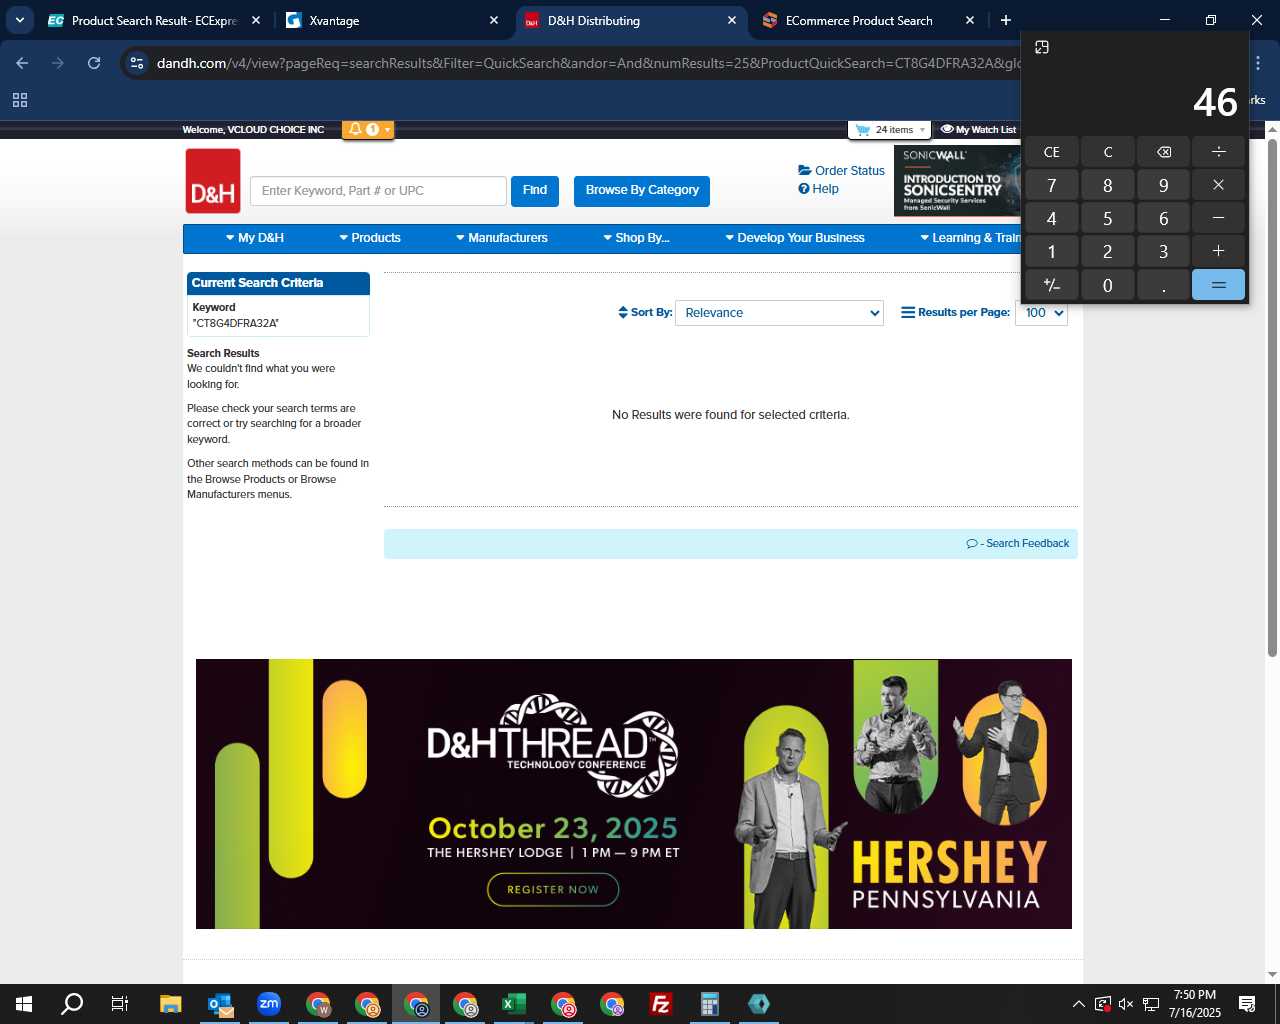Click Browse By Category button
This screenshot has width=1280, height=1024.
point(642,190)
